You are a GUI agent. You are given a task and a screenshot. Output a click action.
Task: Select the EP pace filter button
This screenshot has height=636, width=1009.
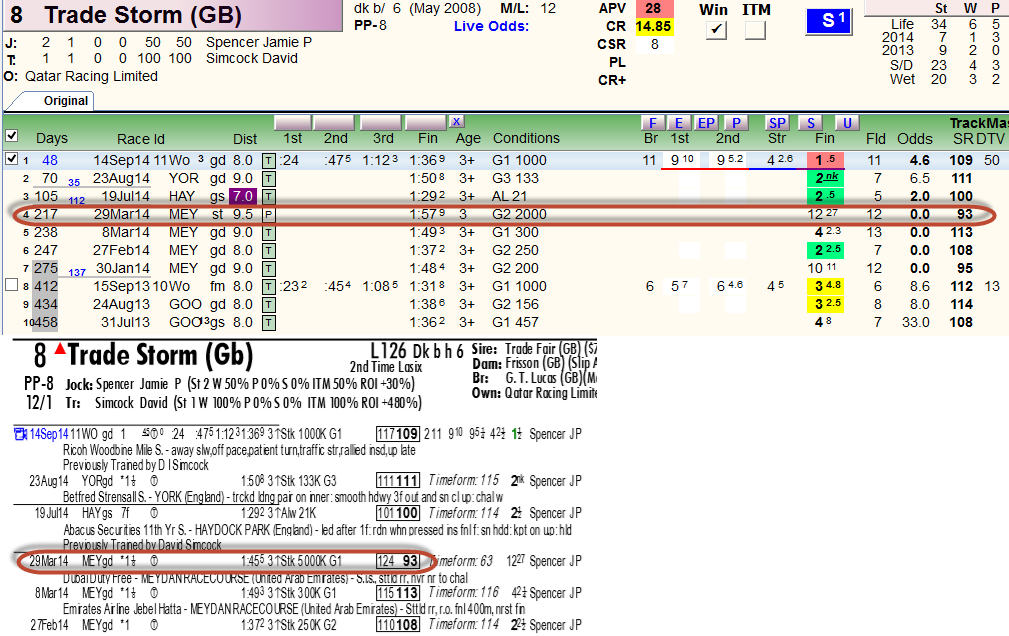[706, 123]
